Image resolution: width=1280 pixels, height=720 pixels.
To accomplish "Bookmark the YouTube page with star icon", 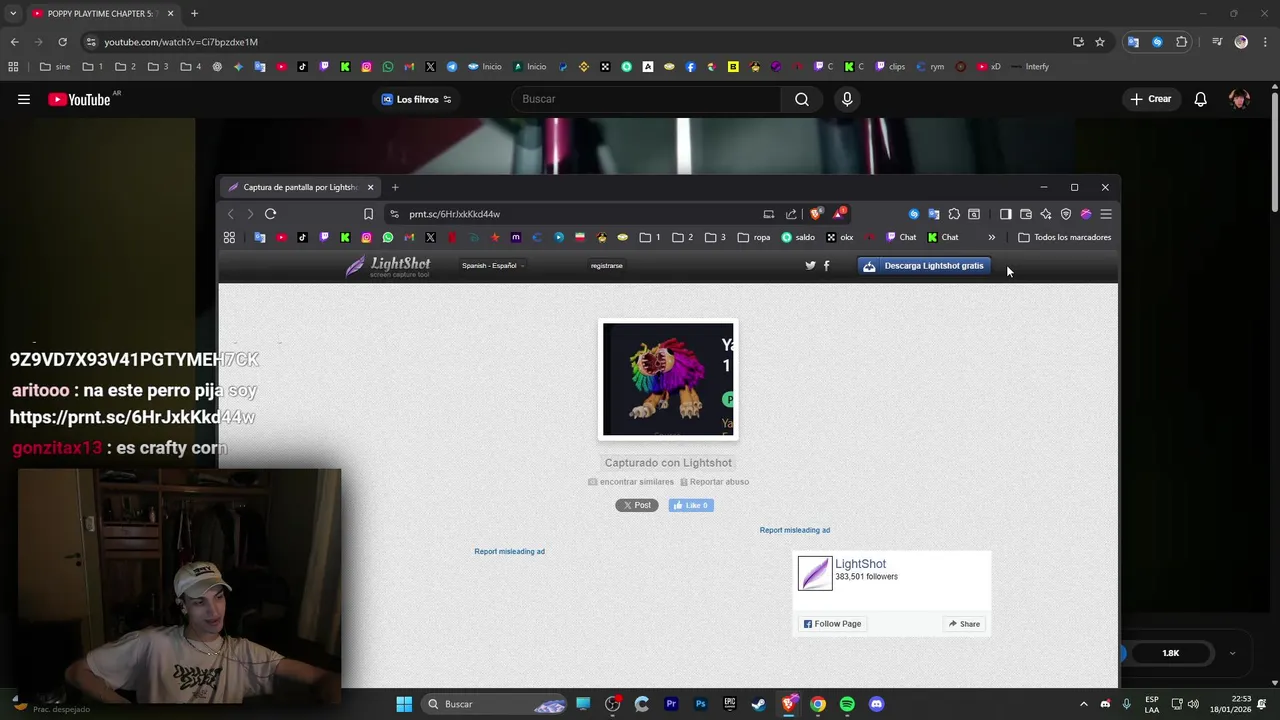I will coord(1100,42).
